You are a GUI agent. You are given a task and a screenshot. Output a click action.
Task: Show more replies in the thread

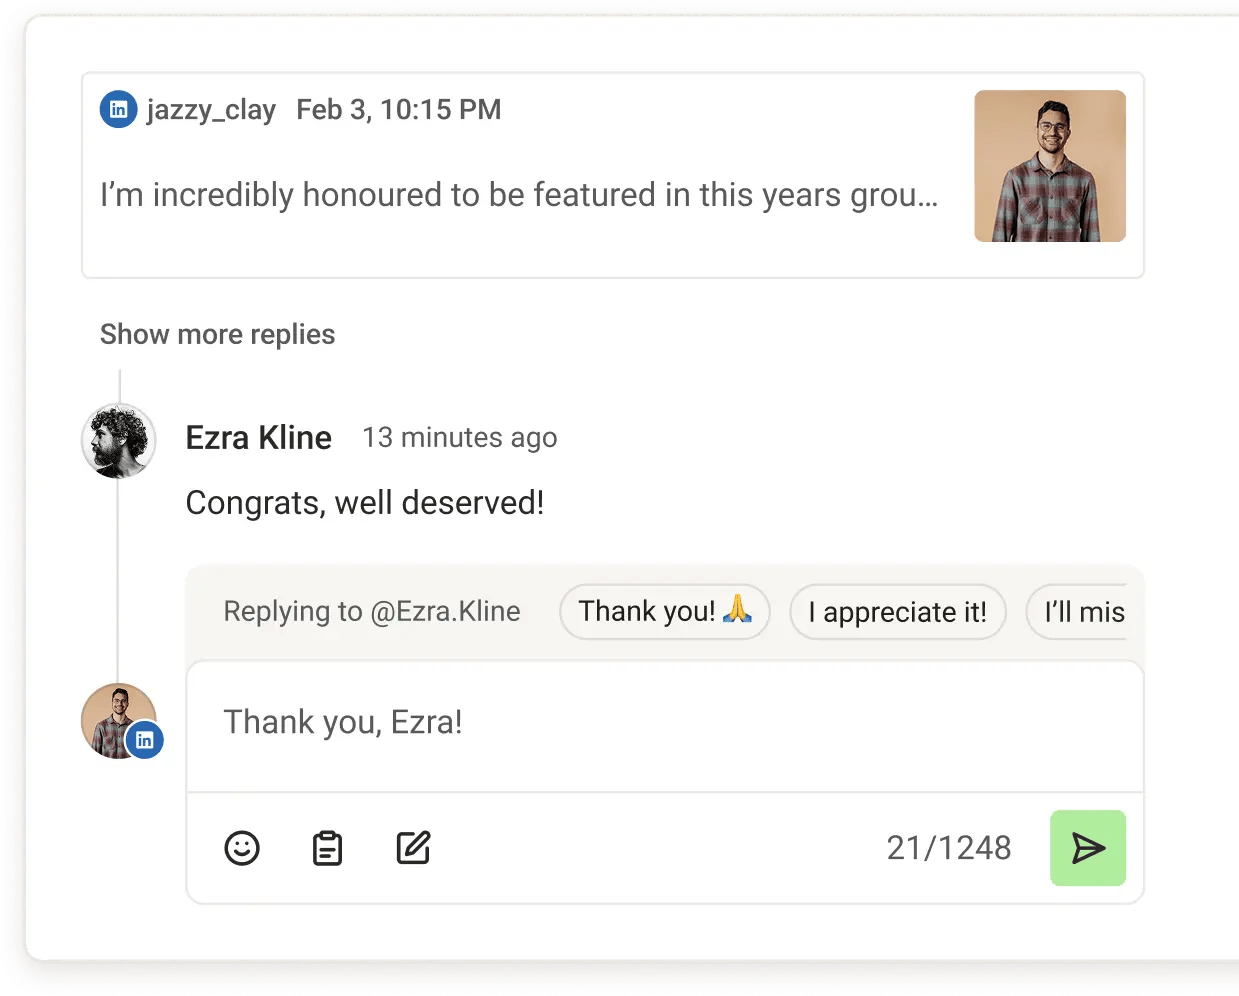(x=217, y=334)
